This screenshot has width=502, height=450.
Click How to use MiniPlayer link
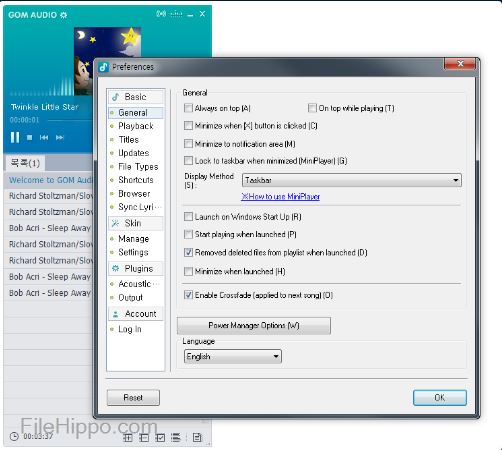point(280,196)
